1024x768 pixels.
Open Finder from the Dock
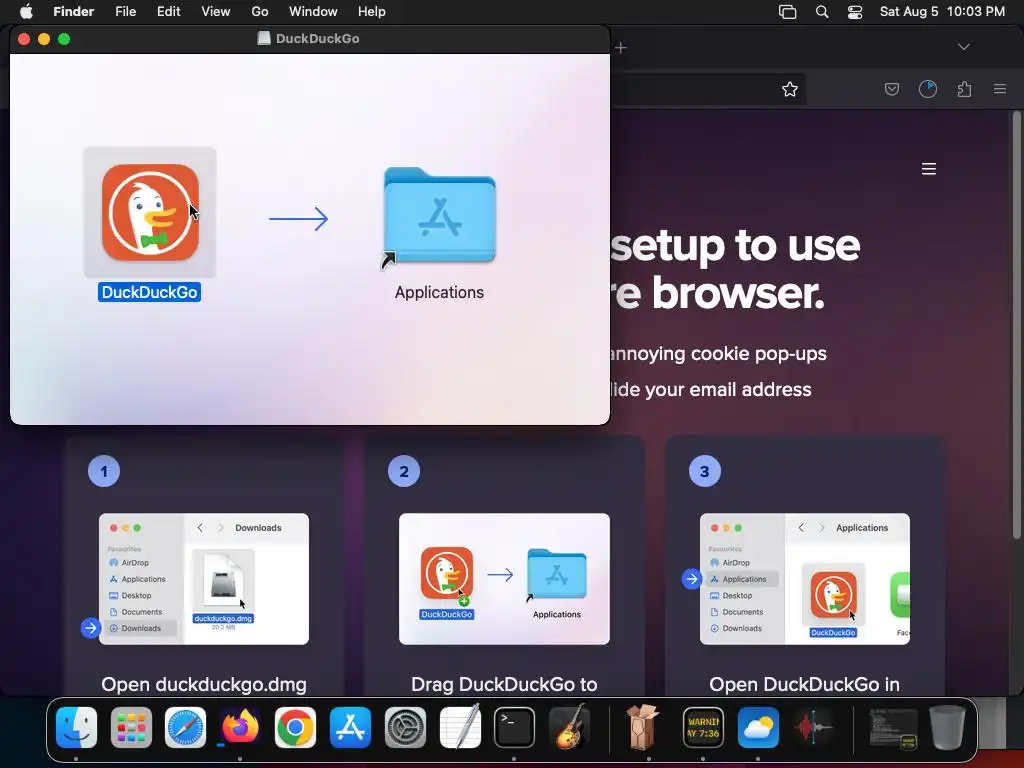pyautogui.click(x=76, y=728)
